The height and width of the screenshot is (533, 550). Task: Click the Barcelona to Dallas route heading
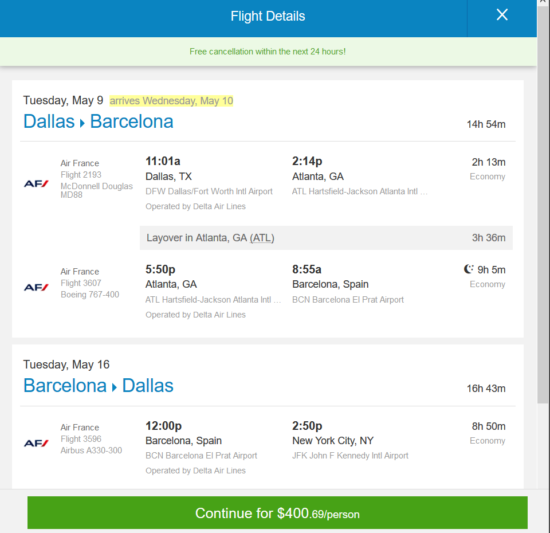[x=98, y=386]
